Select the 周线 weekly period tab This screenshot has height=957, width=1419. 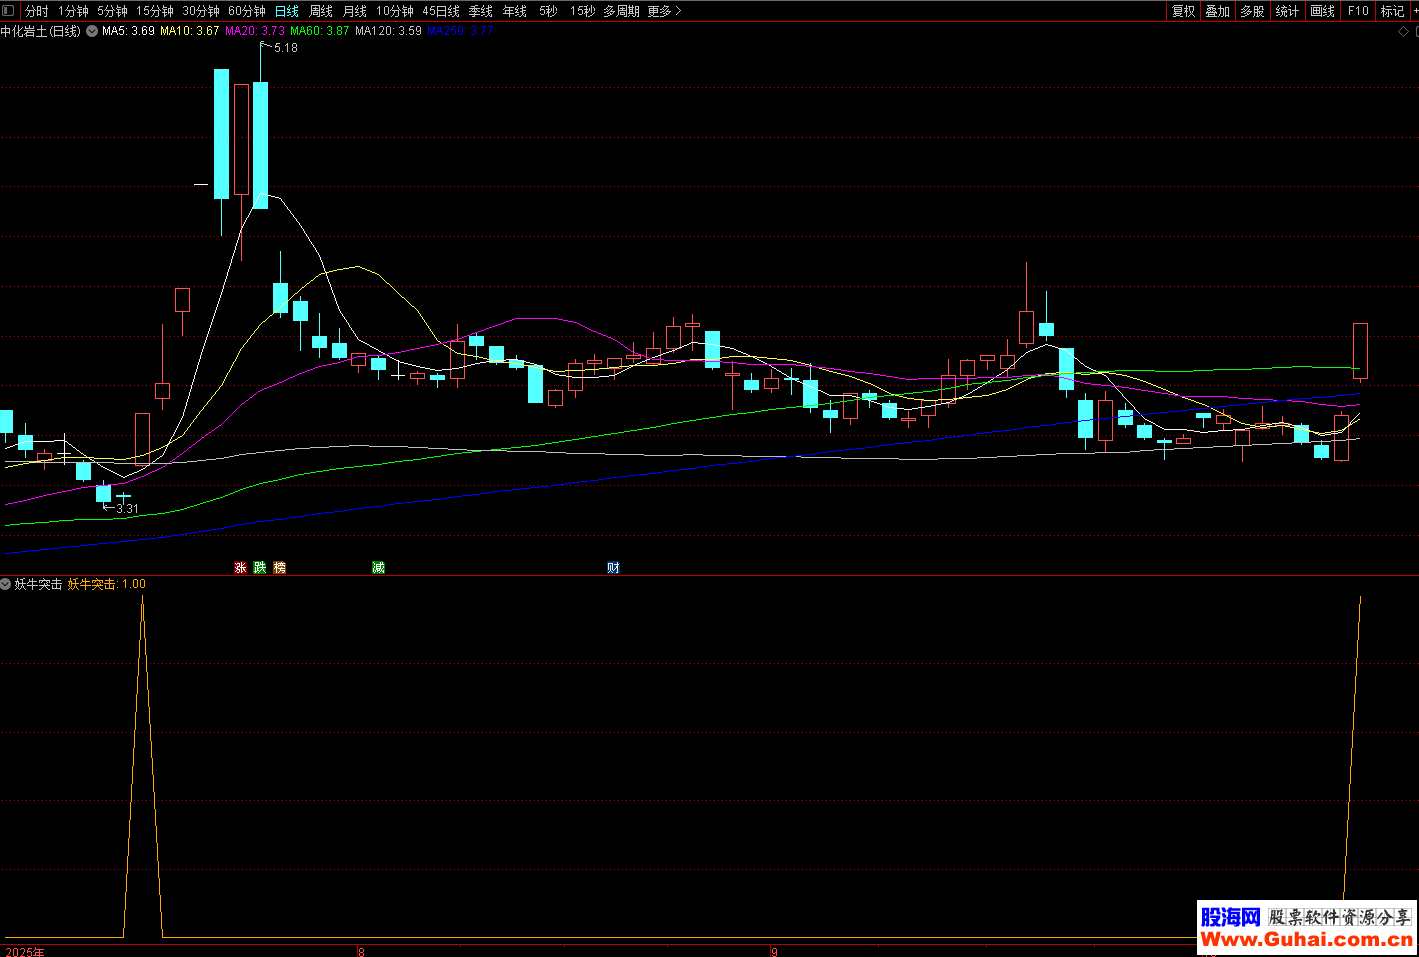coord(321,11)
